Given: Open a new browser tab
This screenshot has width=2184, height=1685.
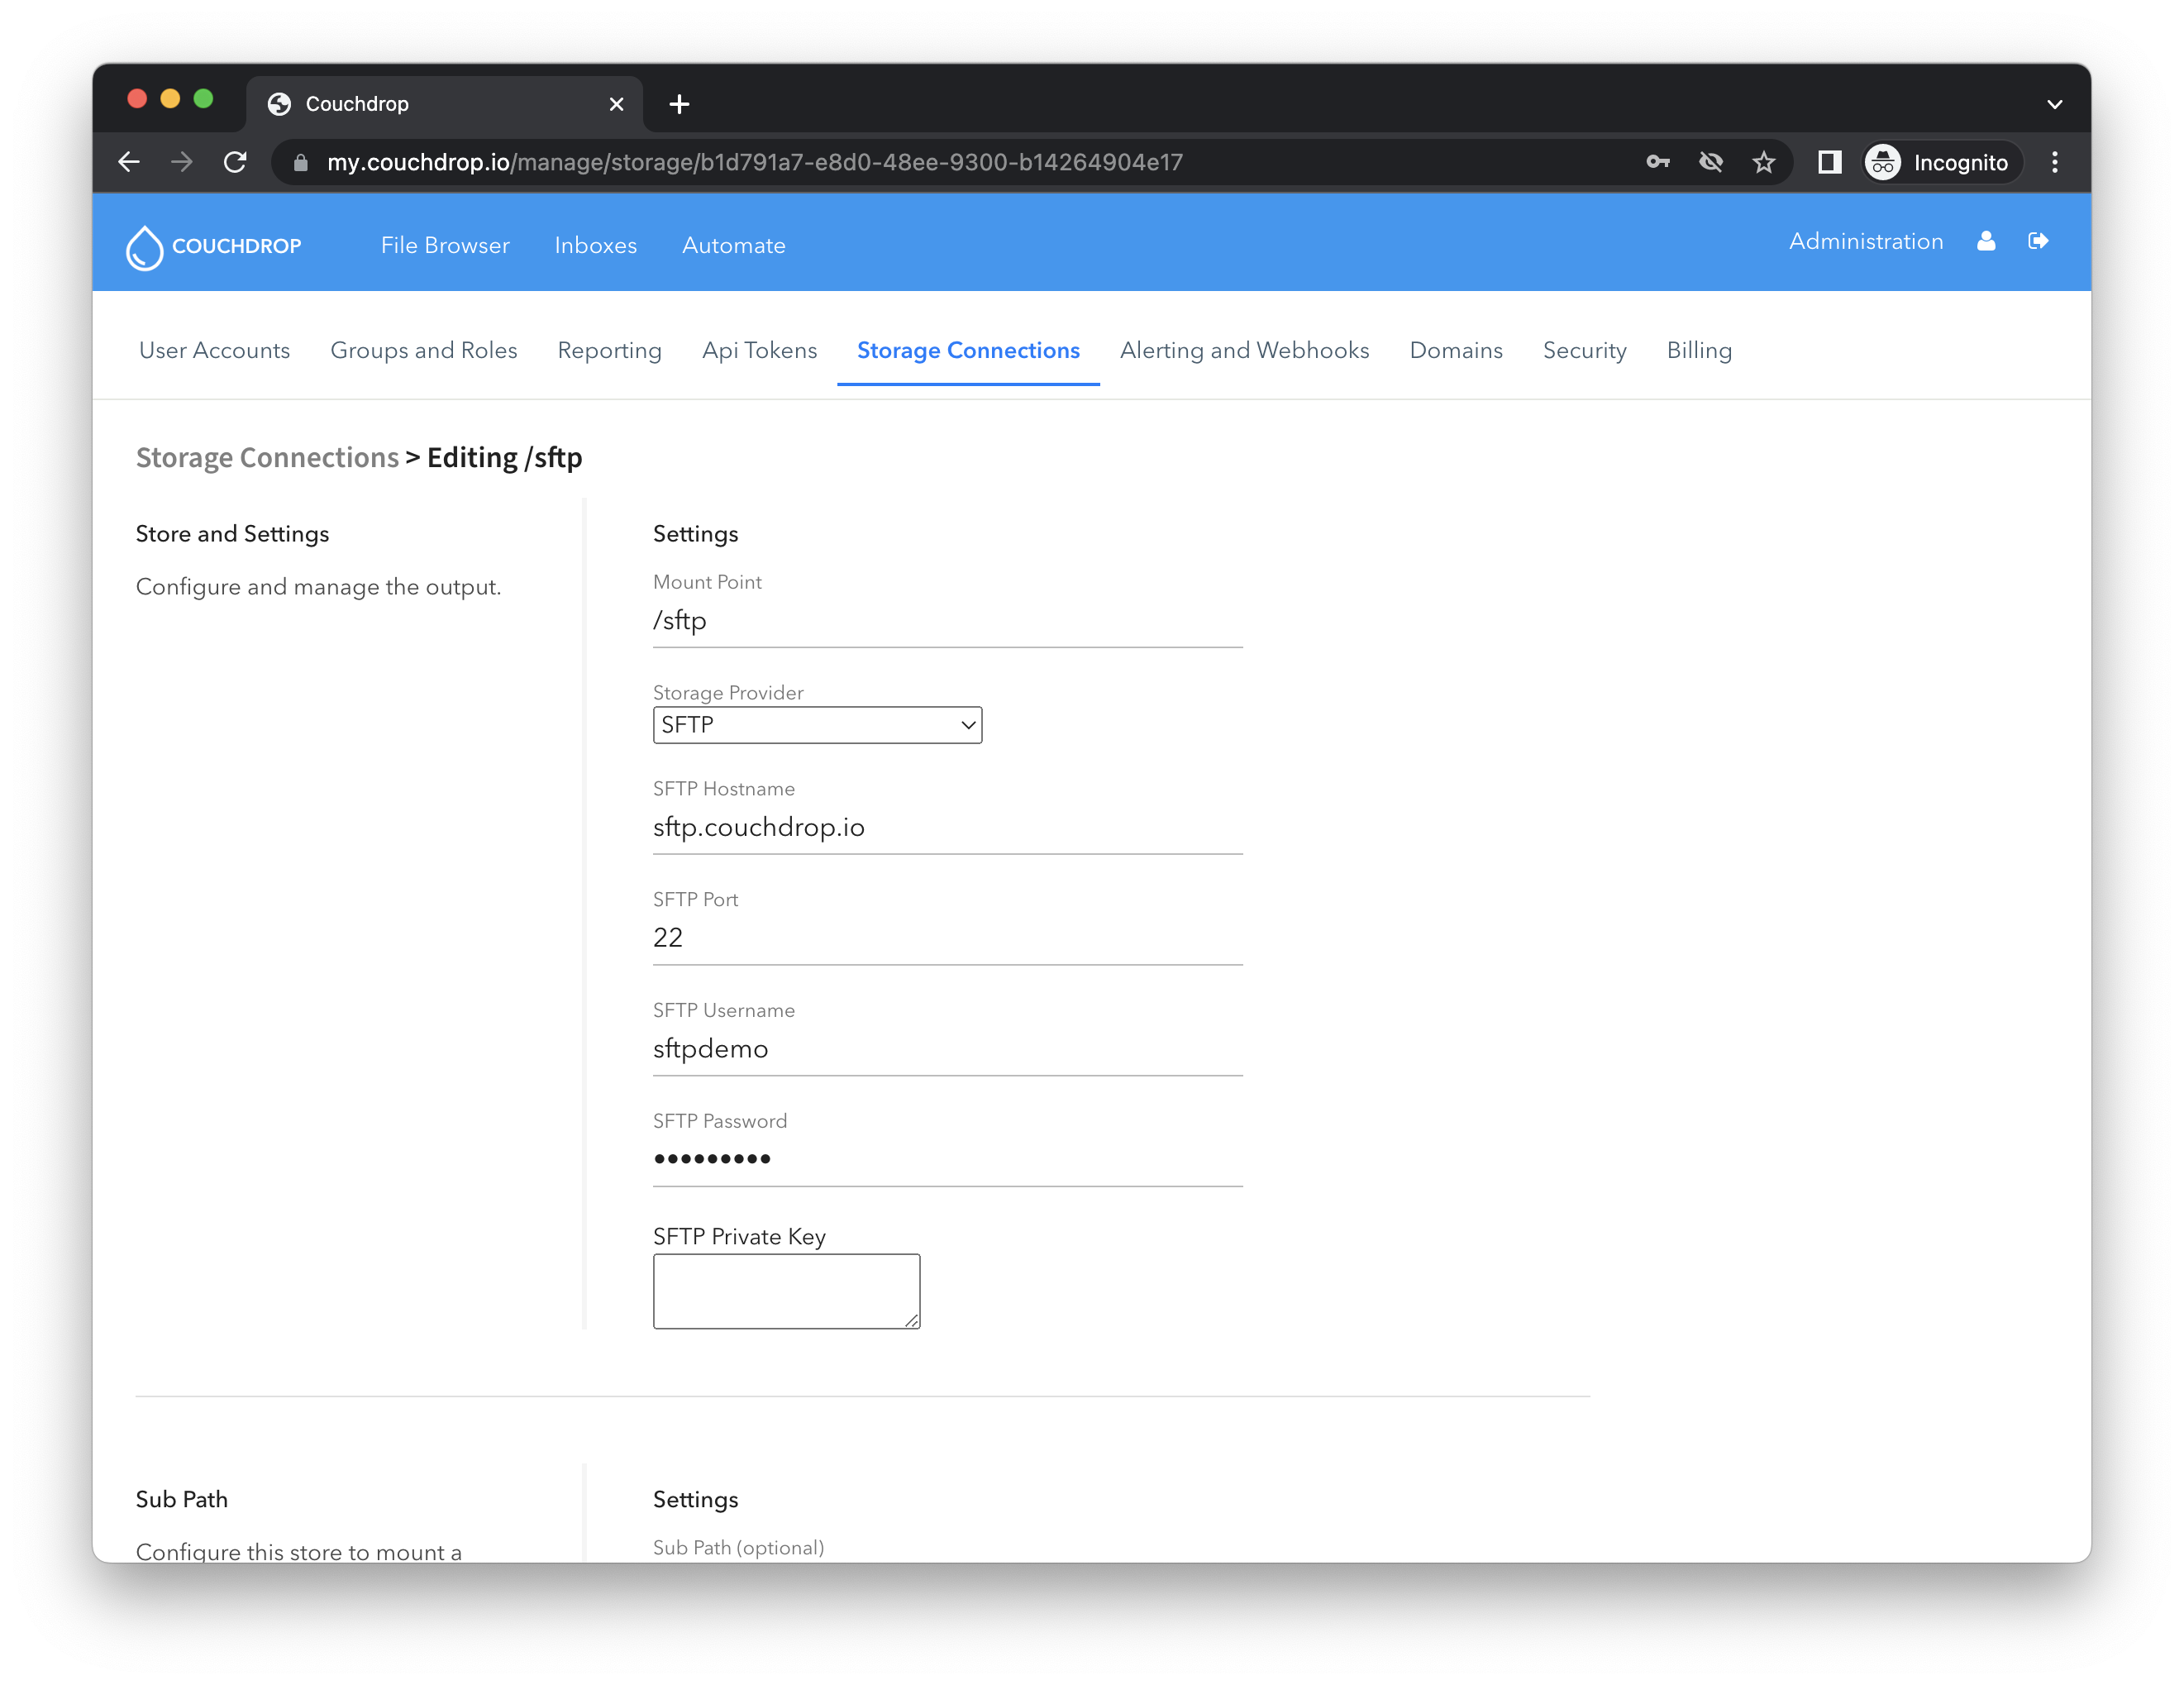Looking at the screenshot, I should point(679,104).
